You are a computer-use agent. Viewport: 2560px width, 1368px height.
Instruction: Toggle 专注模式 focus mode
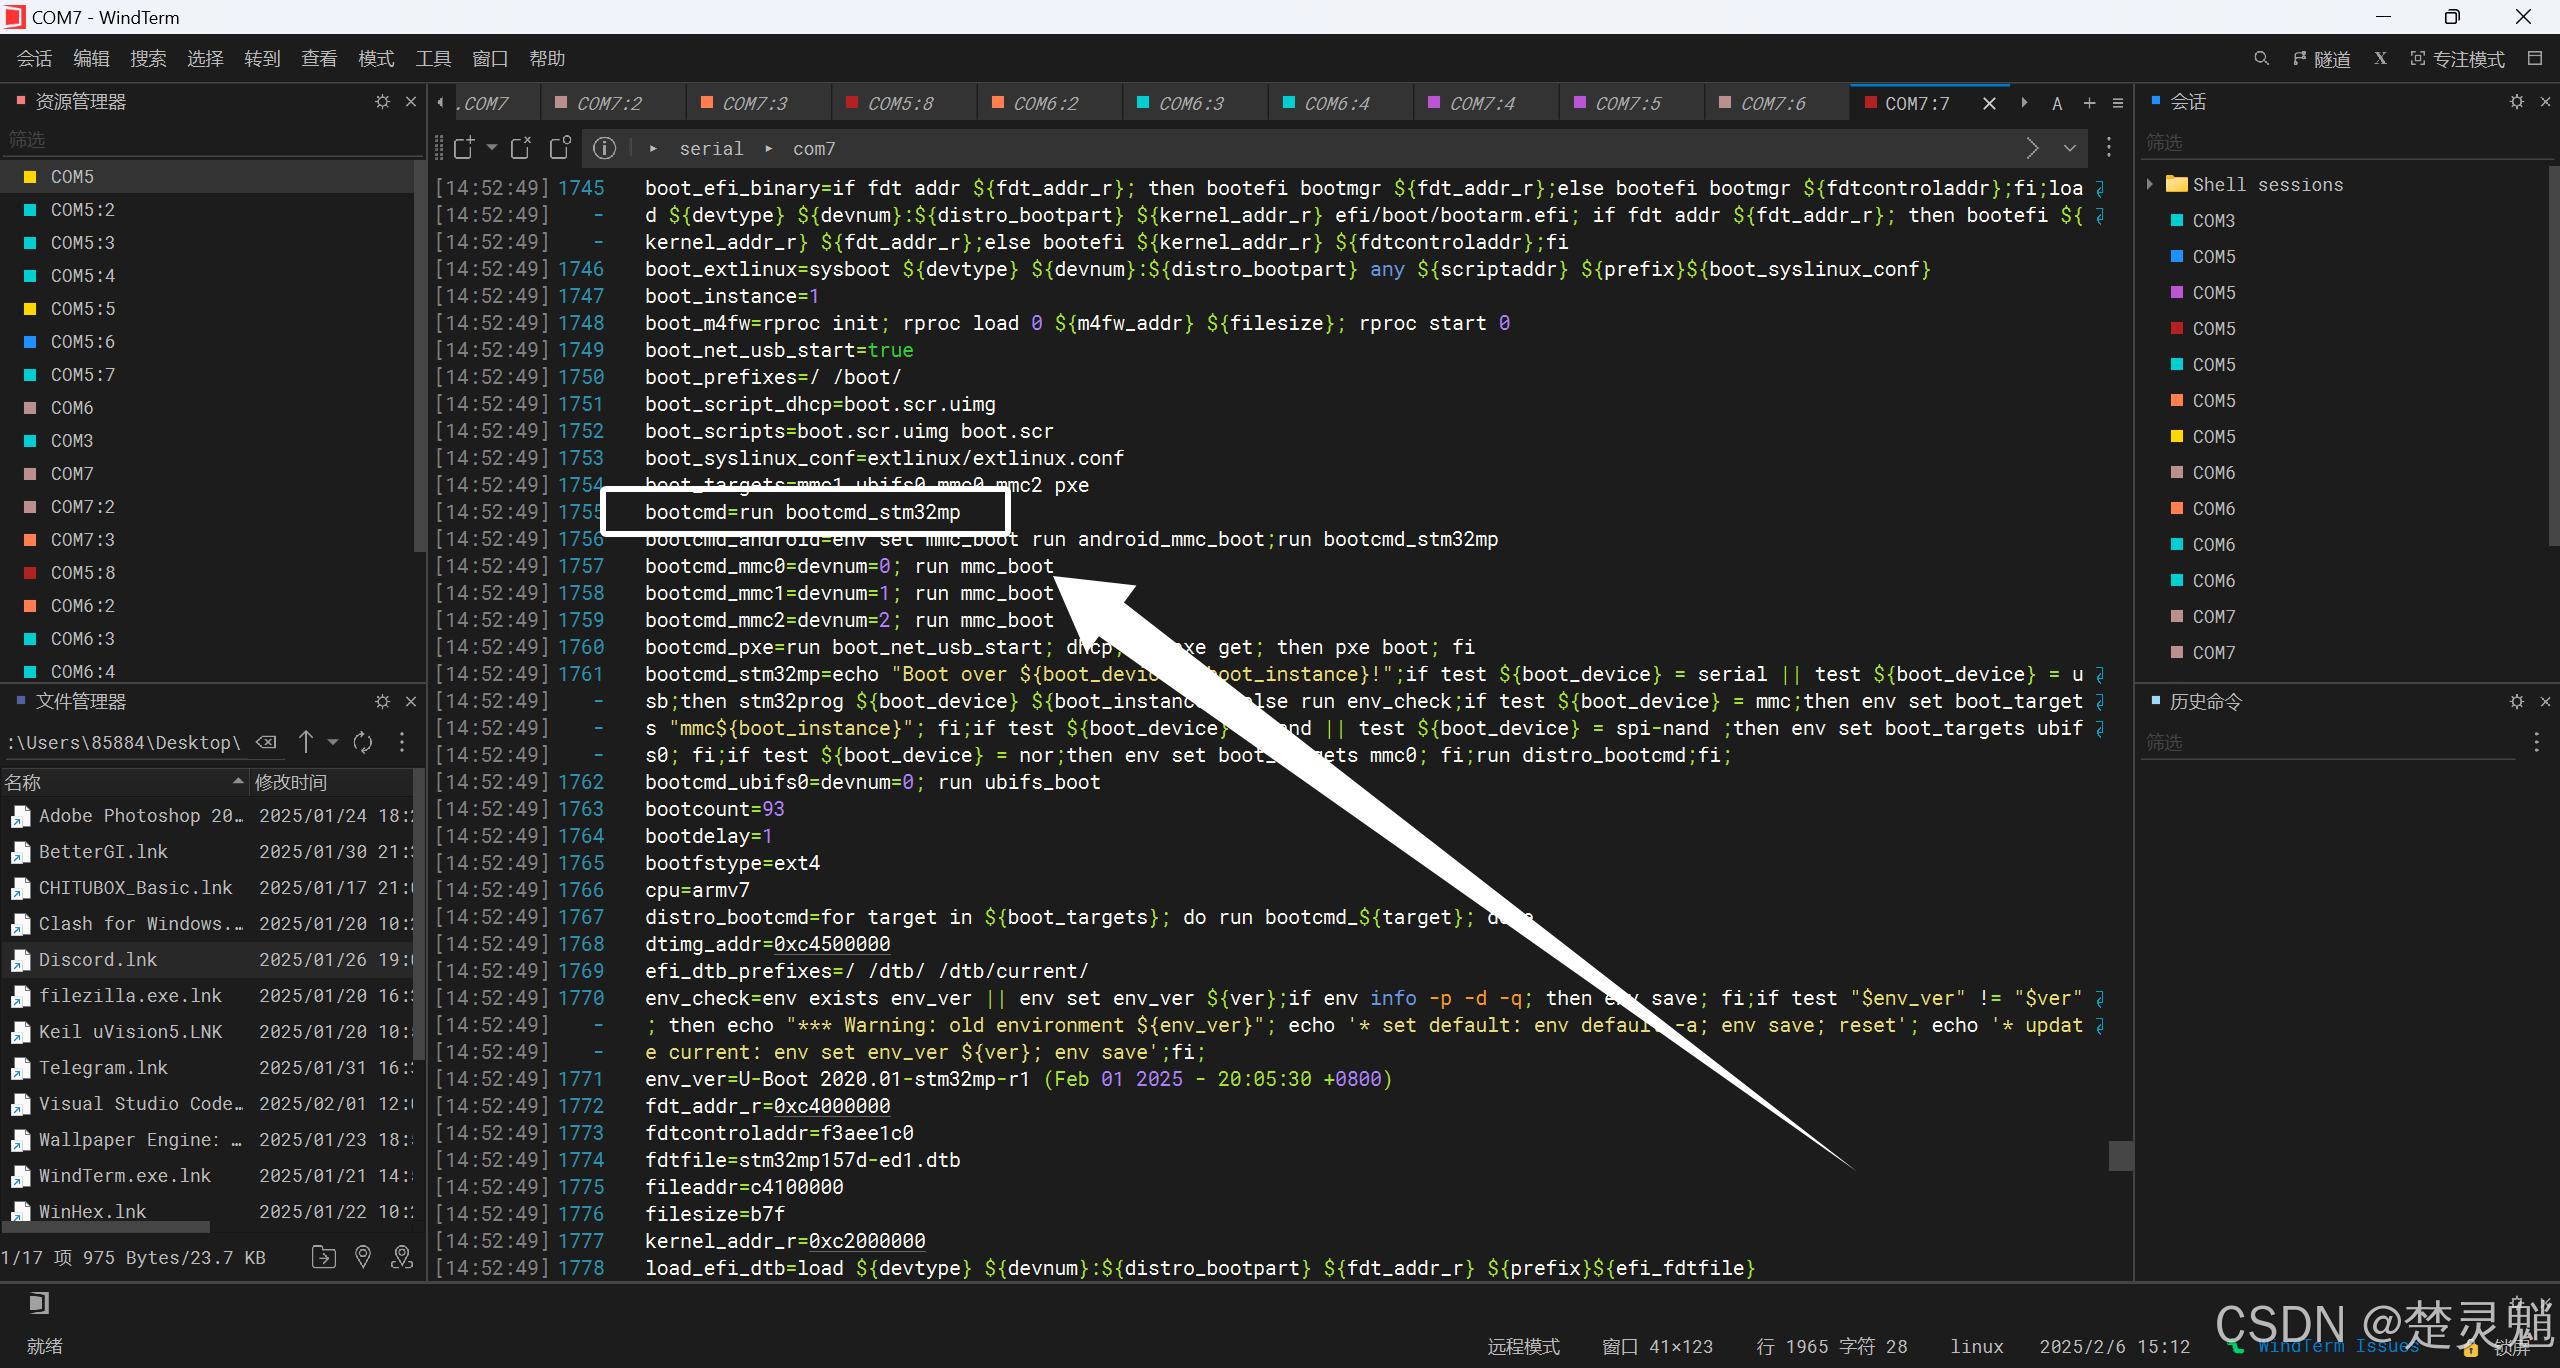coord(2457,59)
